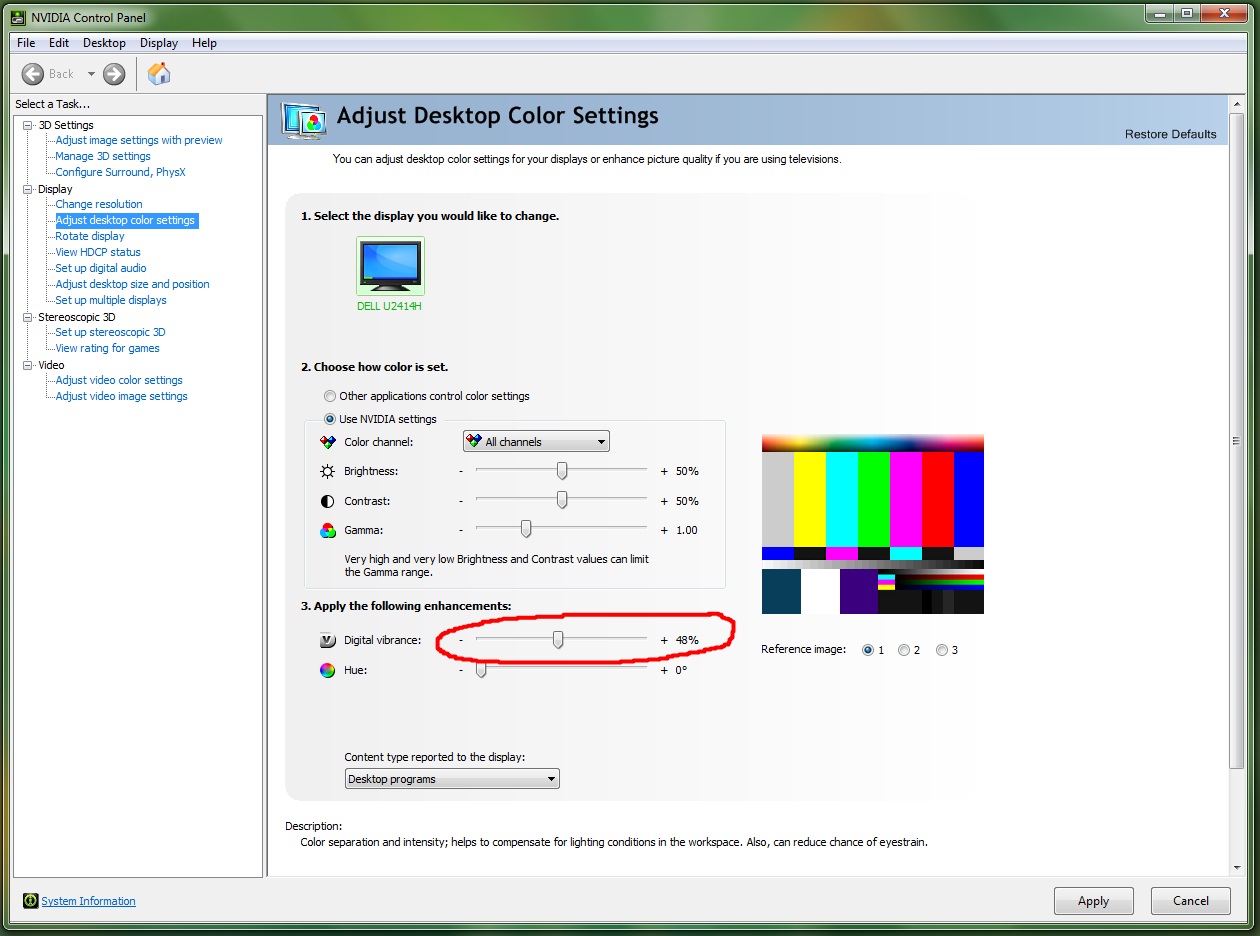Open Set up multiple displays
Screen dimensions: 1260x936
111,300
